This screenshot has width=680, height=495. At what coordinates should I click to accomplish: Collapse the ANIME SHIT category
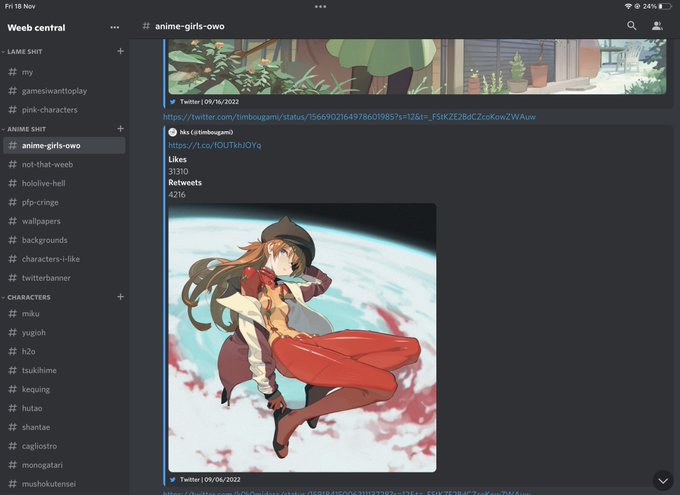pyautogui.click(x=24, y=129)
